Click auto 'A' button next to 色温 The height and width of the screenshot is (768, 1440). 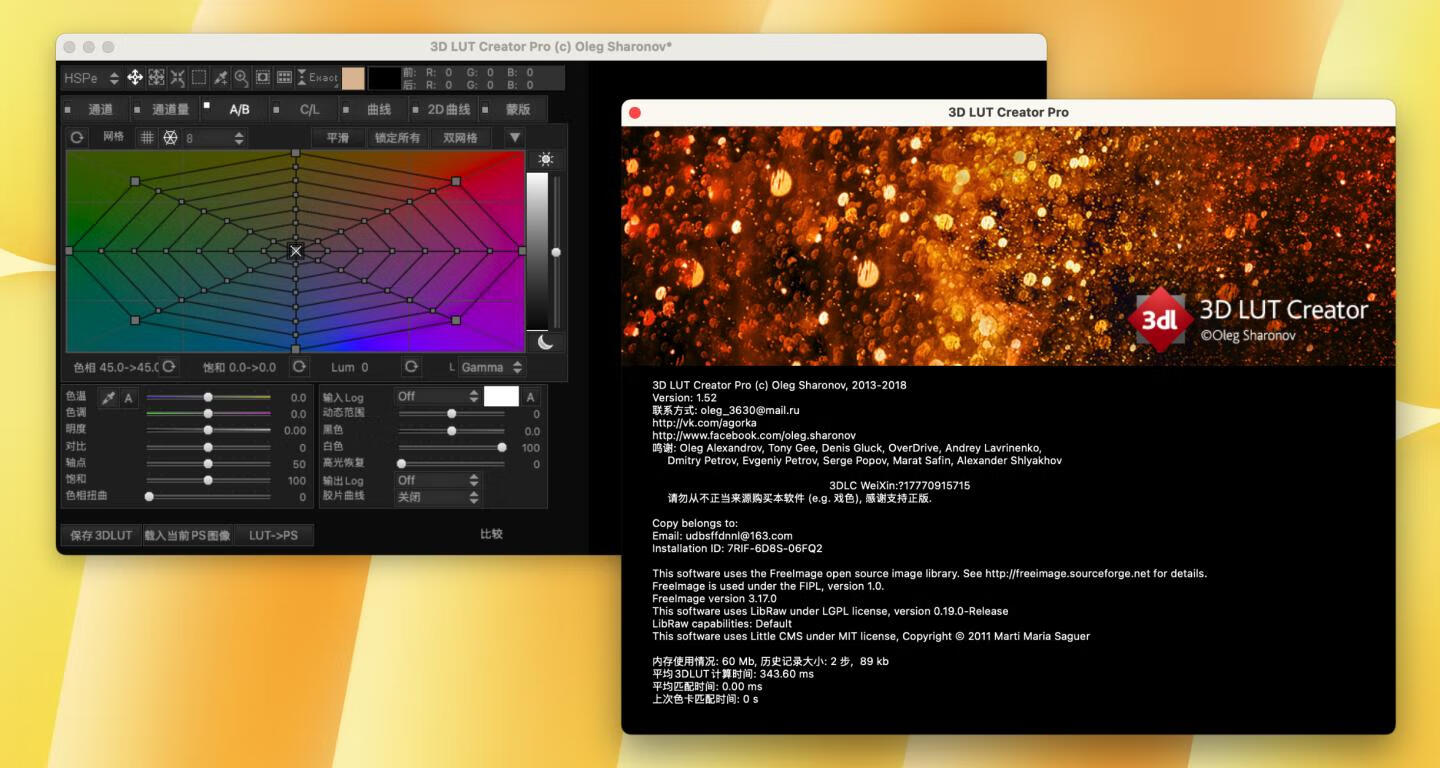[x=129, y=398]
